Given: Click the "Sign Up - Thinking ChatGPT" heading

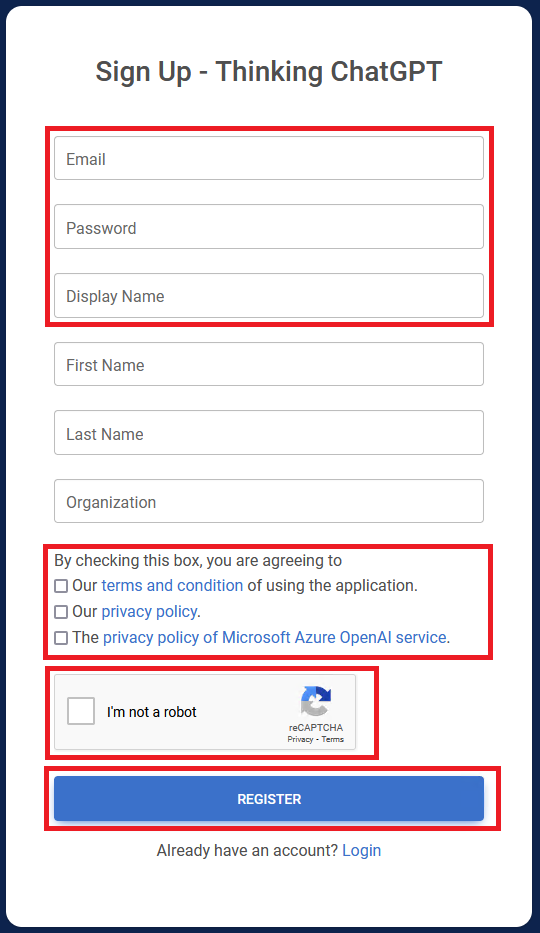Looking at the screenshot, I should [x=269, y=71].
